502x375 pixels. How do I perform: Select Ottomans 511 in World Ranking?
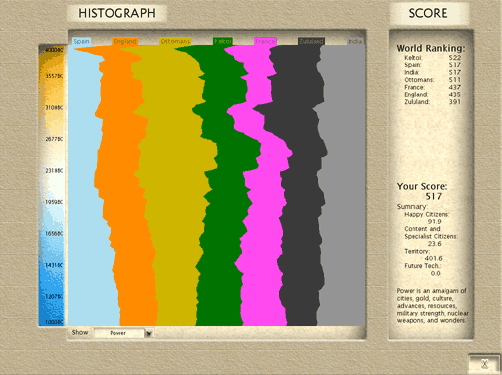pyautogui.click(x=432, y=80)
